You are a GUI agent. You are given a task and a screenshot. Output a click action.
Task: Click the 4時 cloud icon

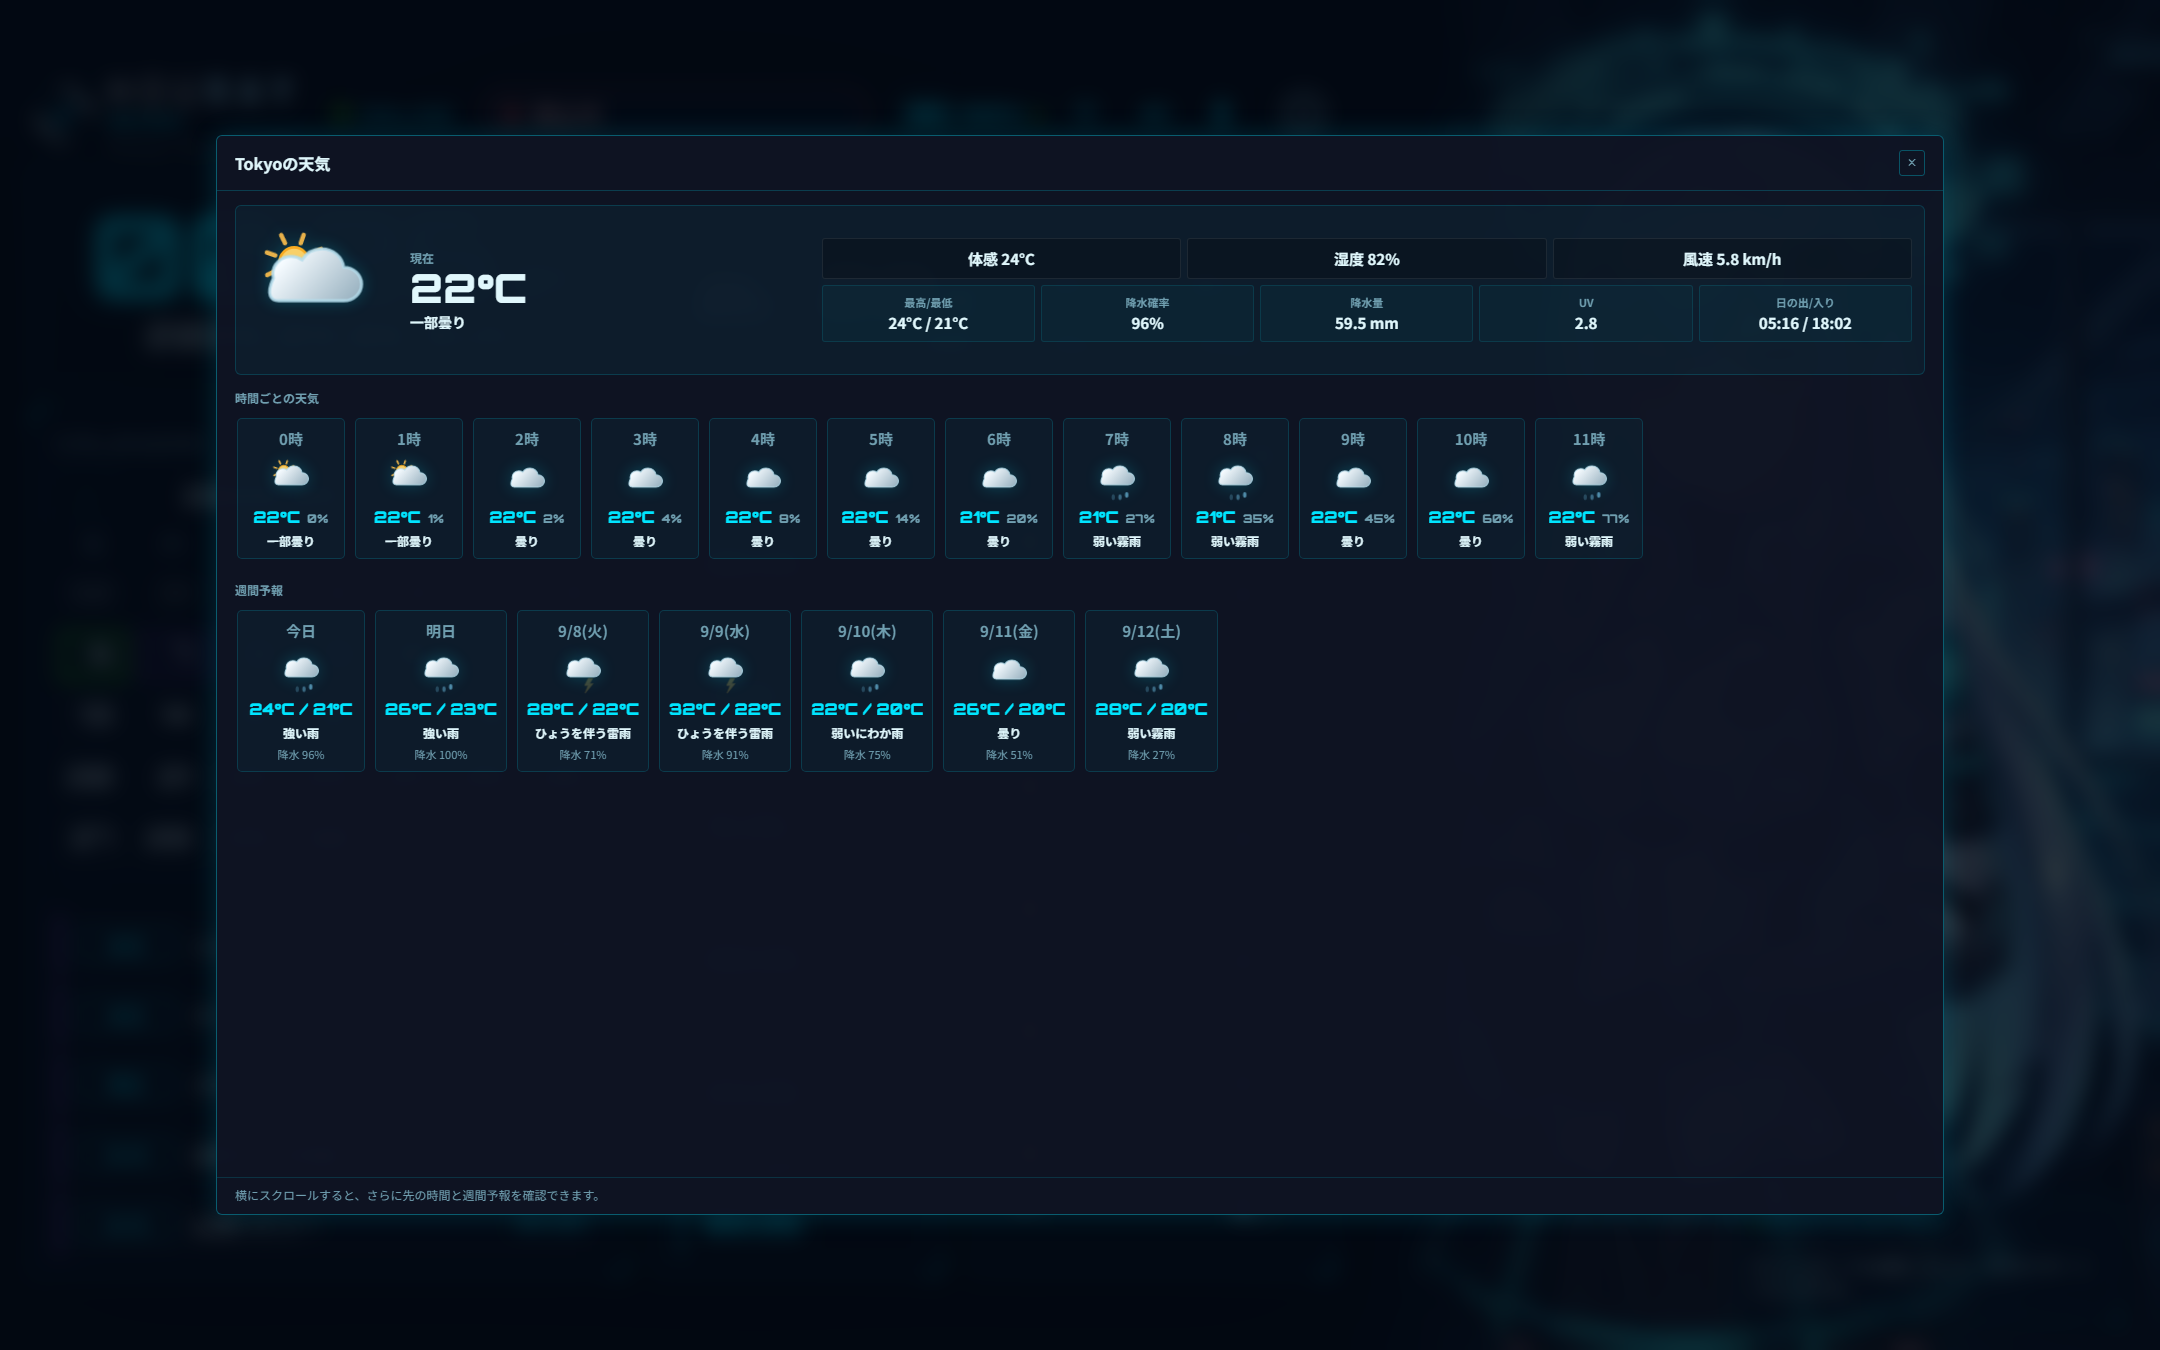pos(763,478)
